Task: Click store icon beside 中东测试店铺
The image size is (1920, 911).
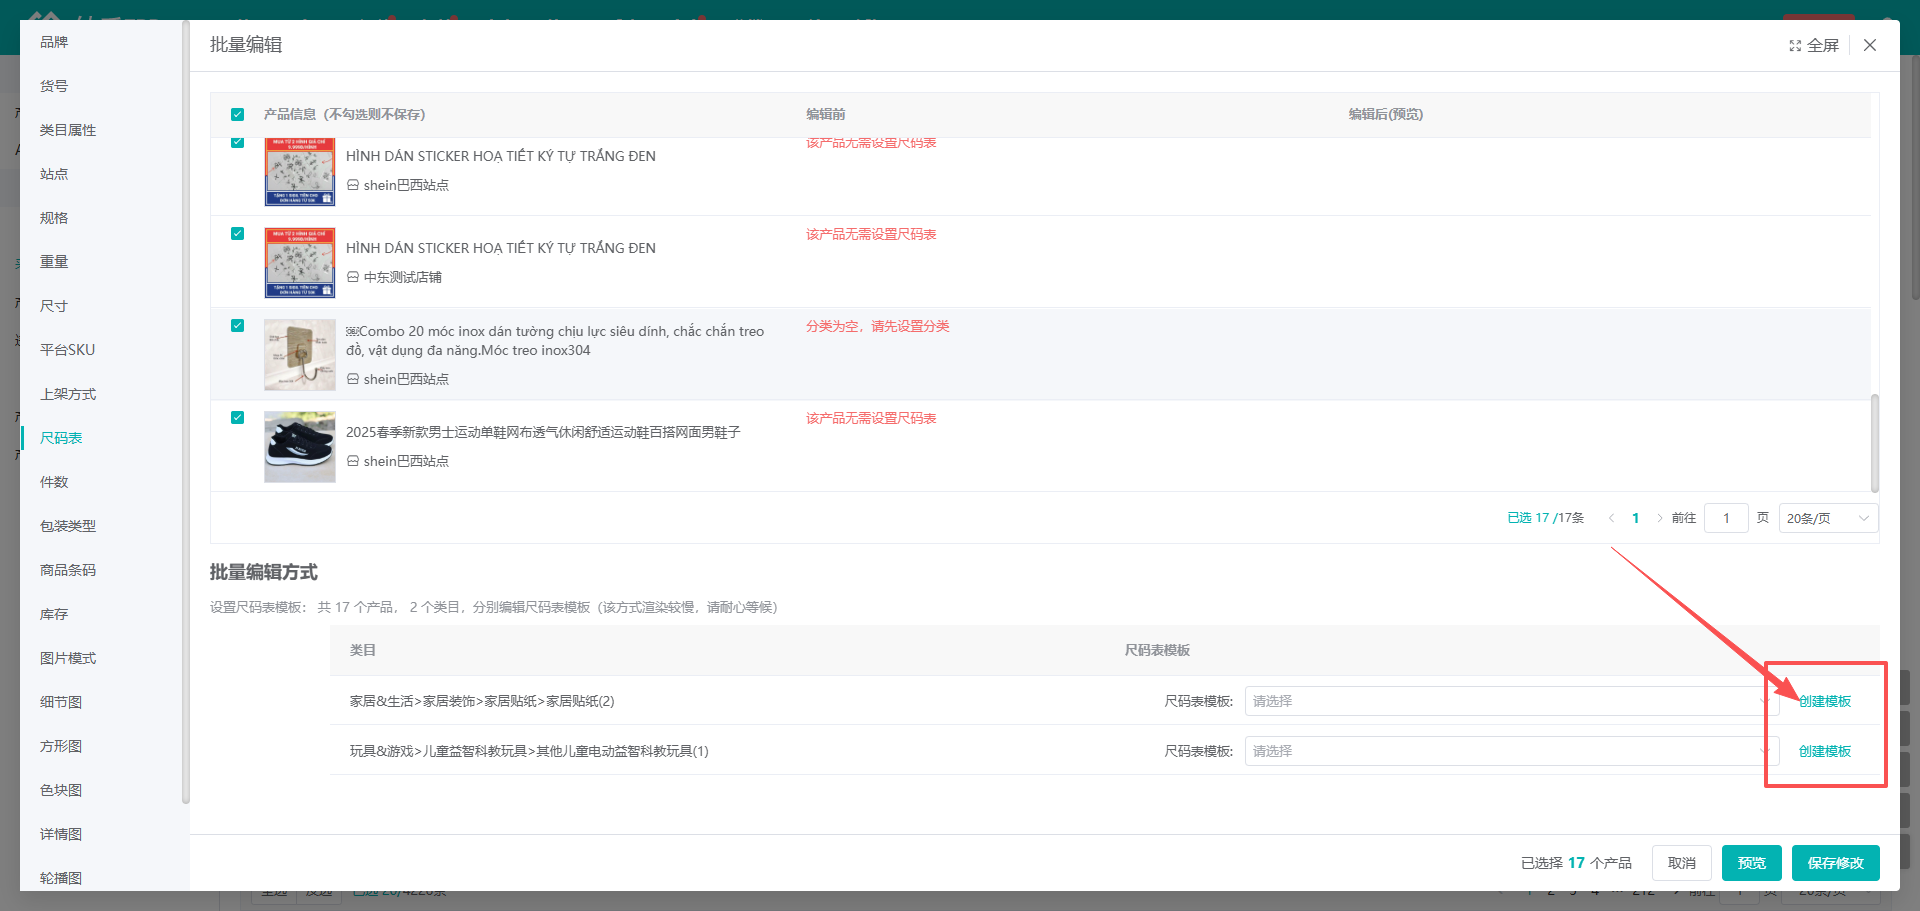Action: pyautogui.click(x=353, y=277)
